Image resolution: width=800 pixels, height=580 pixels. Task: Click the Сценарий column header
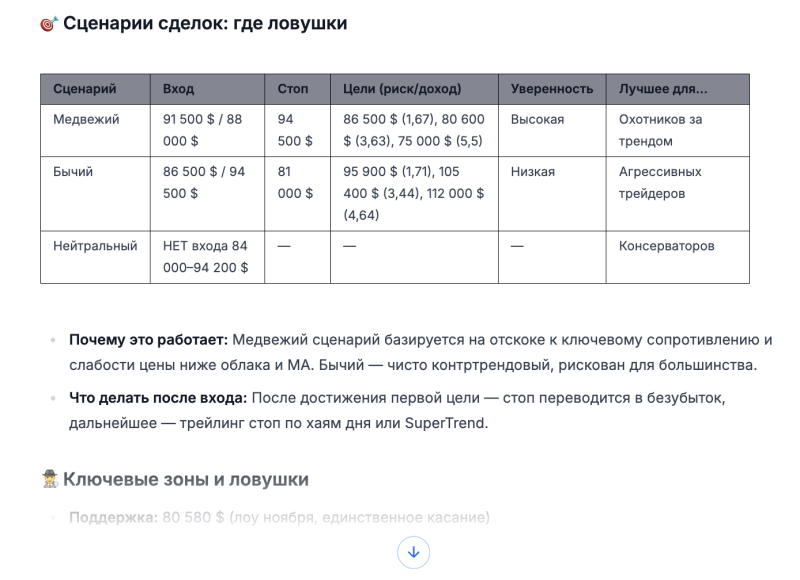pyautogui.click(x=85, y=89)
